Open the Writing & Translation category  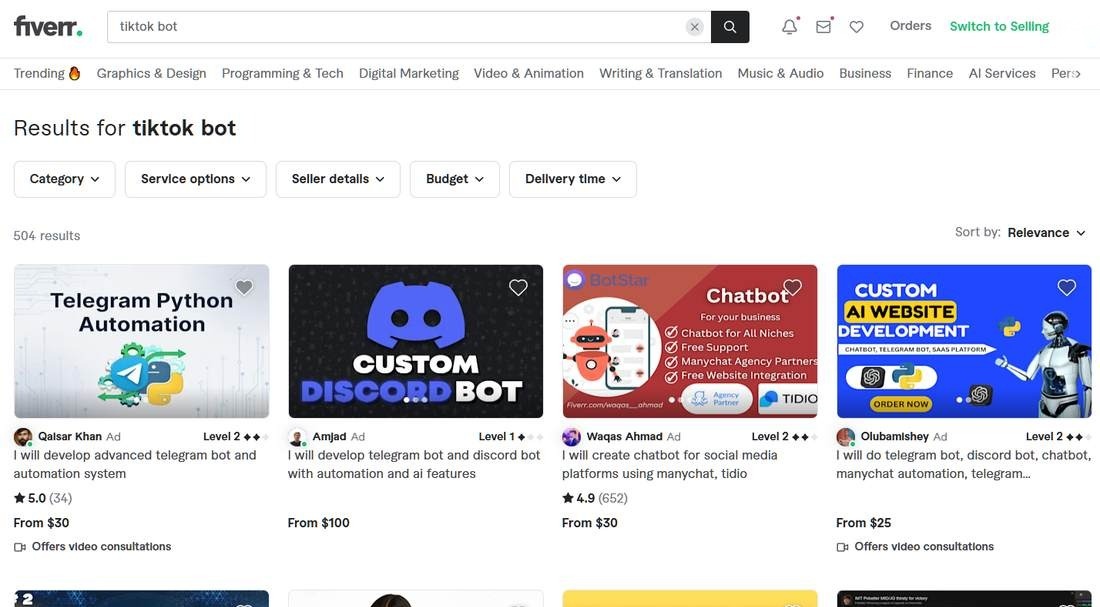pos(661,73)
